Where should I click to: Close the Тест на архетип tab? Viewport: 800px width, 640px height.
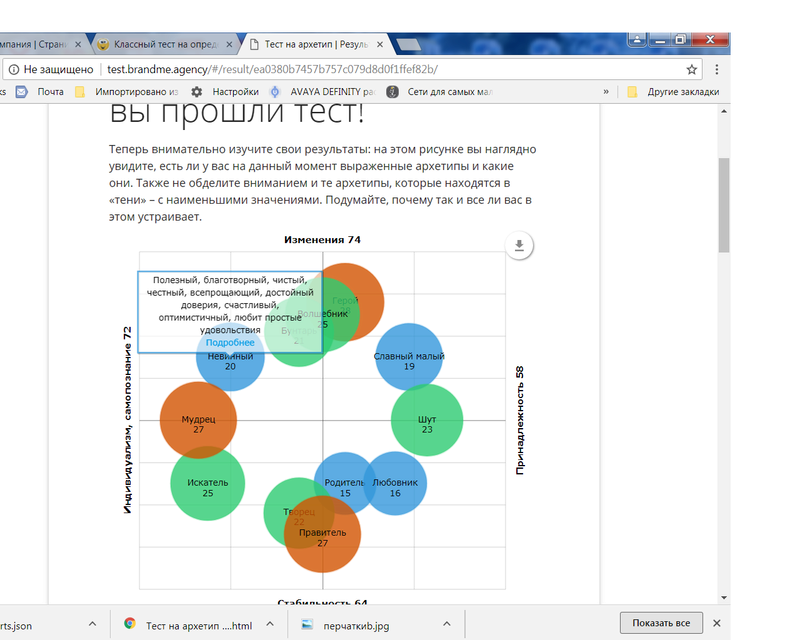(x=380, y=44)
